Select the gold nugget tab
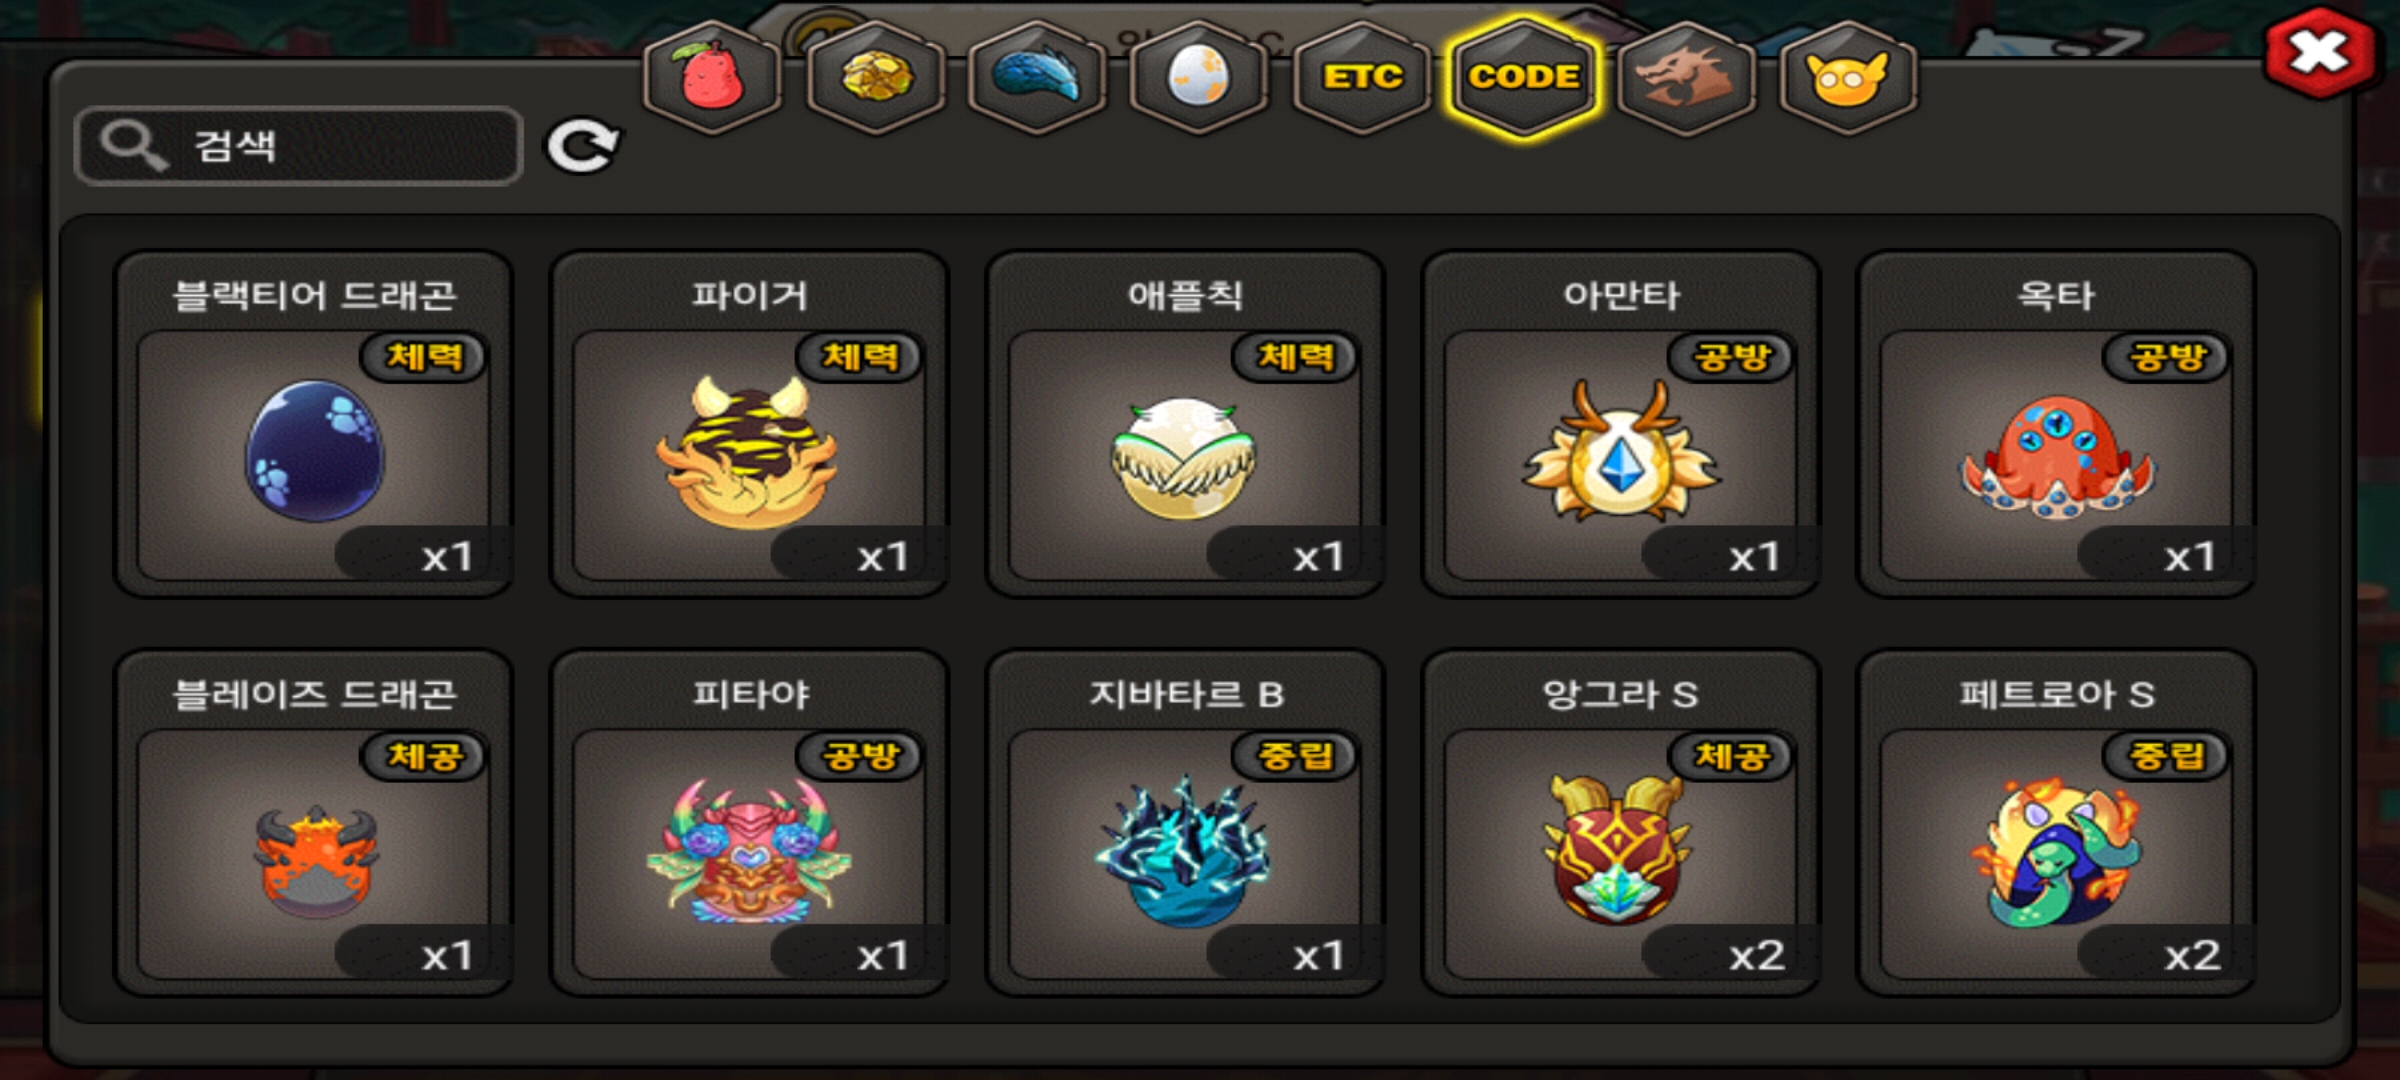Viewport: 2400px width, 1080px height. (876, 77)
